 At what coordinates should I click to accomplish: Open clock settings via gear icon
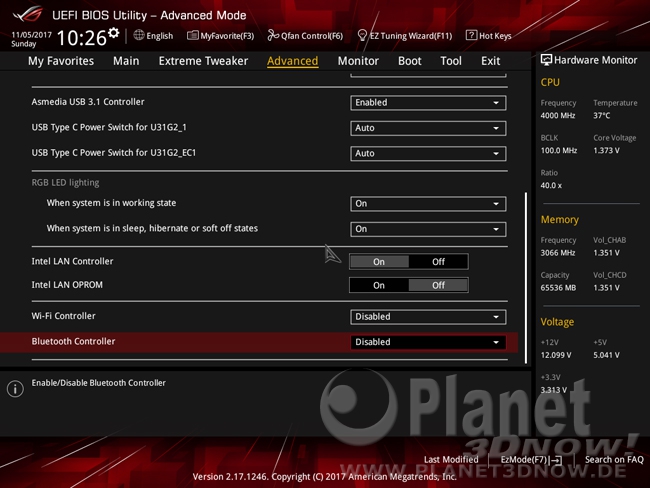click(114, 33)
